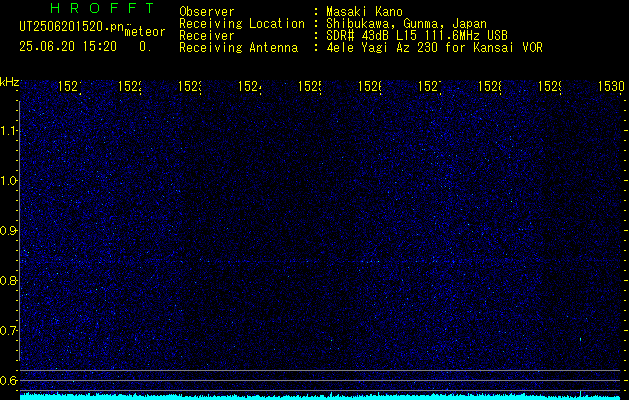Select 4ele Yagi Az 230 antenna text
The width and height of the screenshot is (629, 400).
pos(434,48)
